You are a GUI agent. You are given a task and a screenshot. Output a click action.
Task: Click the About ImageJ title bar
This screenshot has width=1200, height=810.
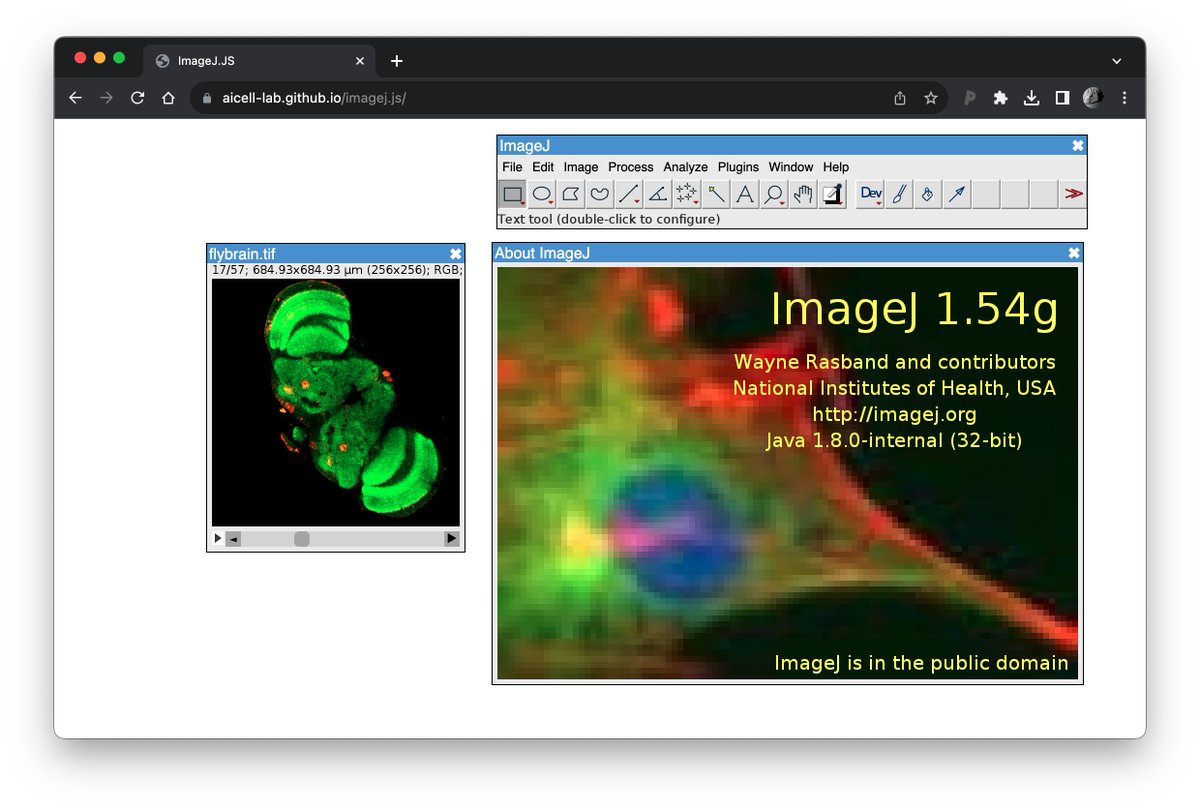click(788, 253)
